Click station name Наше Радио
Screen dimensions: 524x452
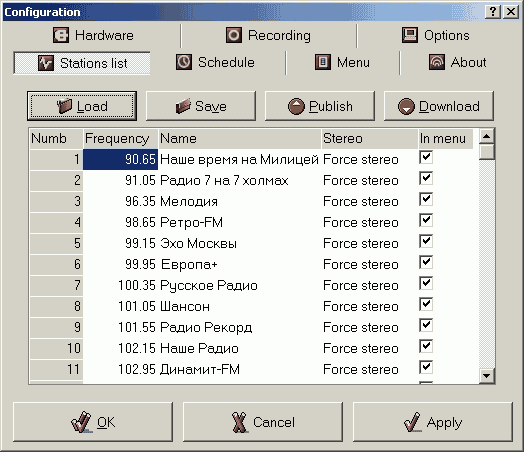tap(199, 348)
